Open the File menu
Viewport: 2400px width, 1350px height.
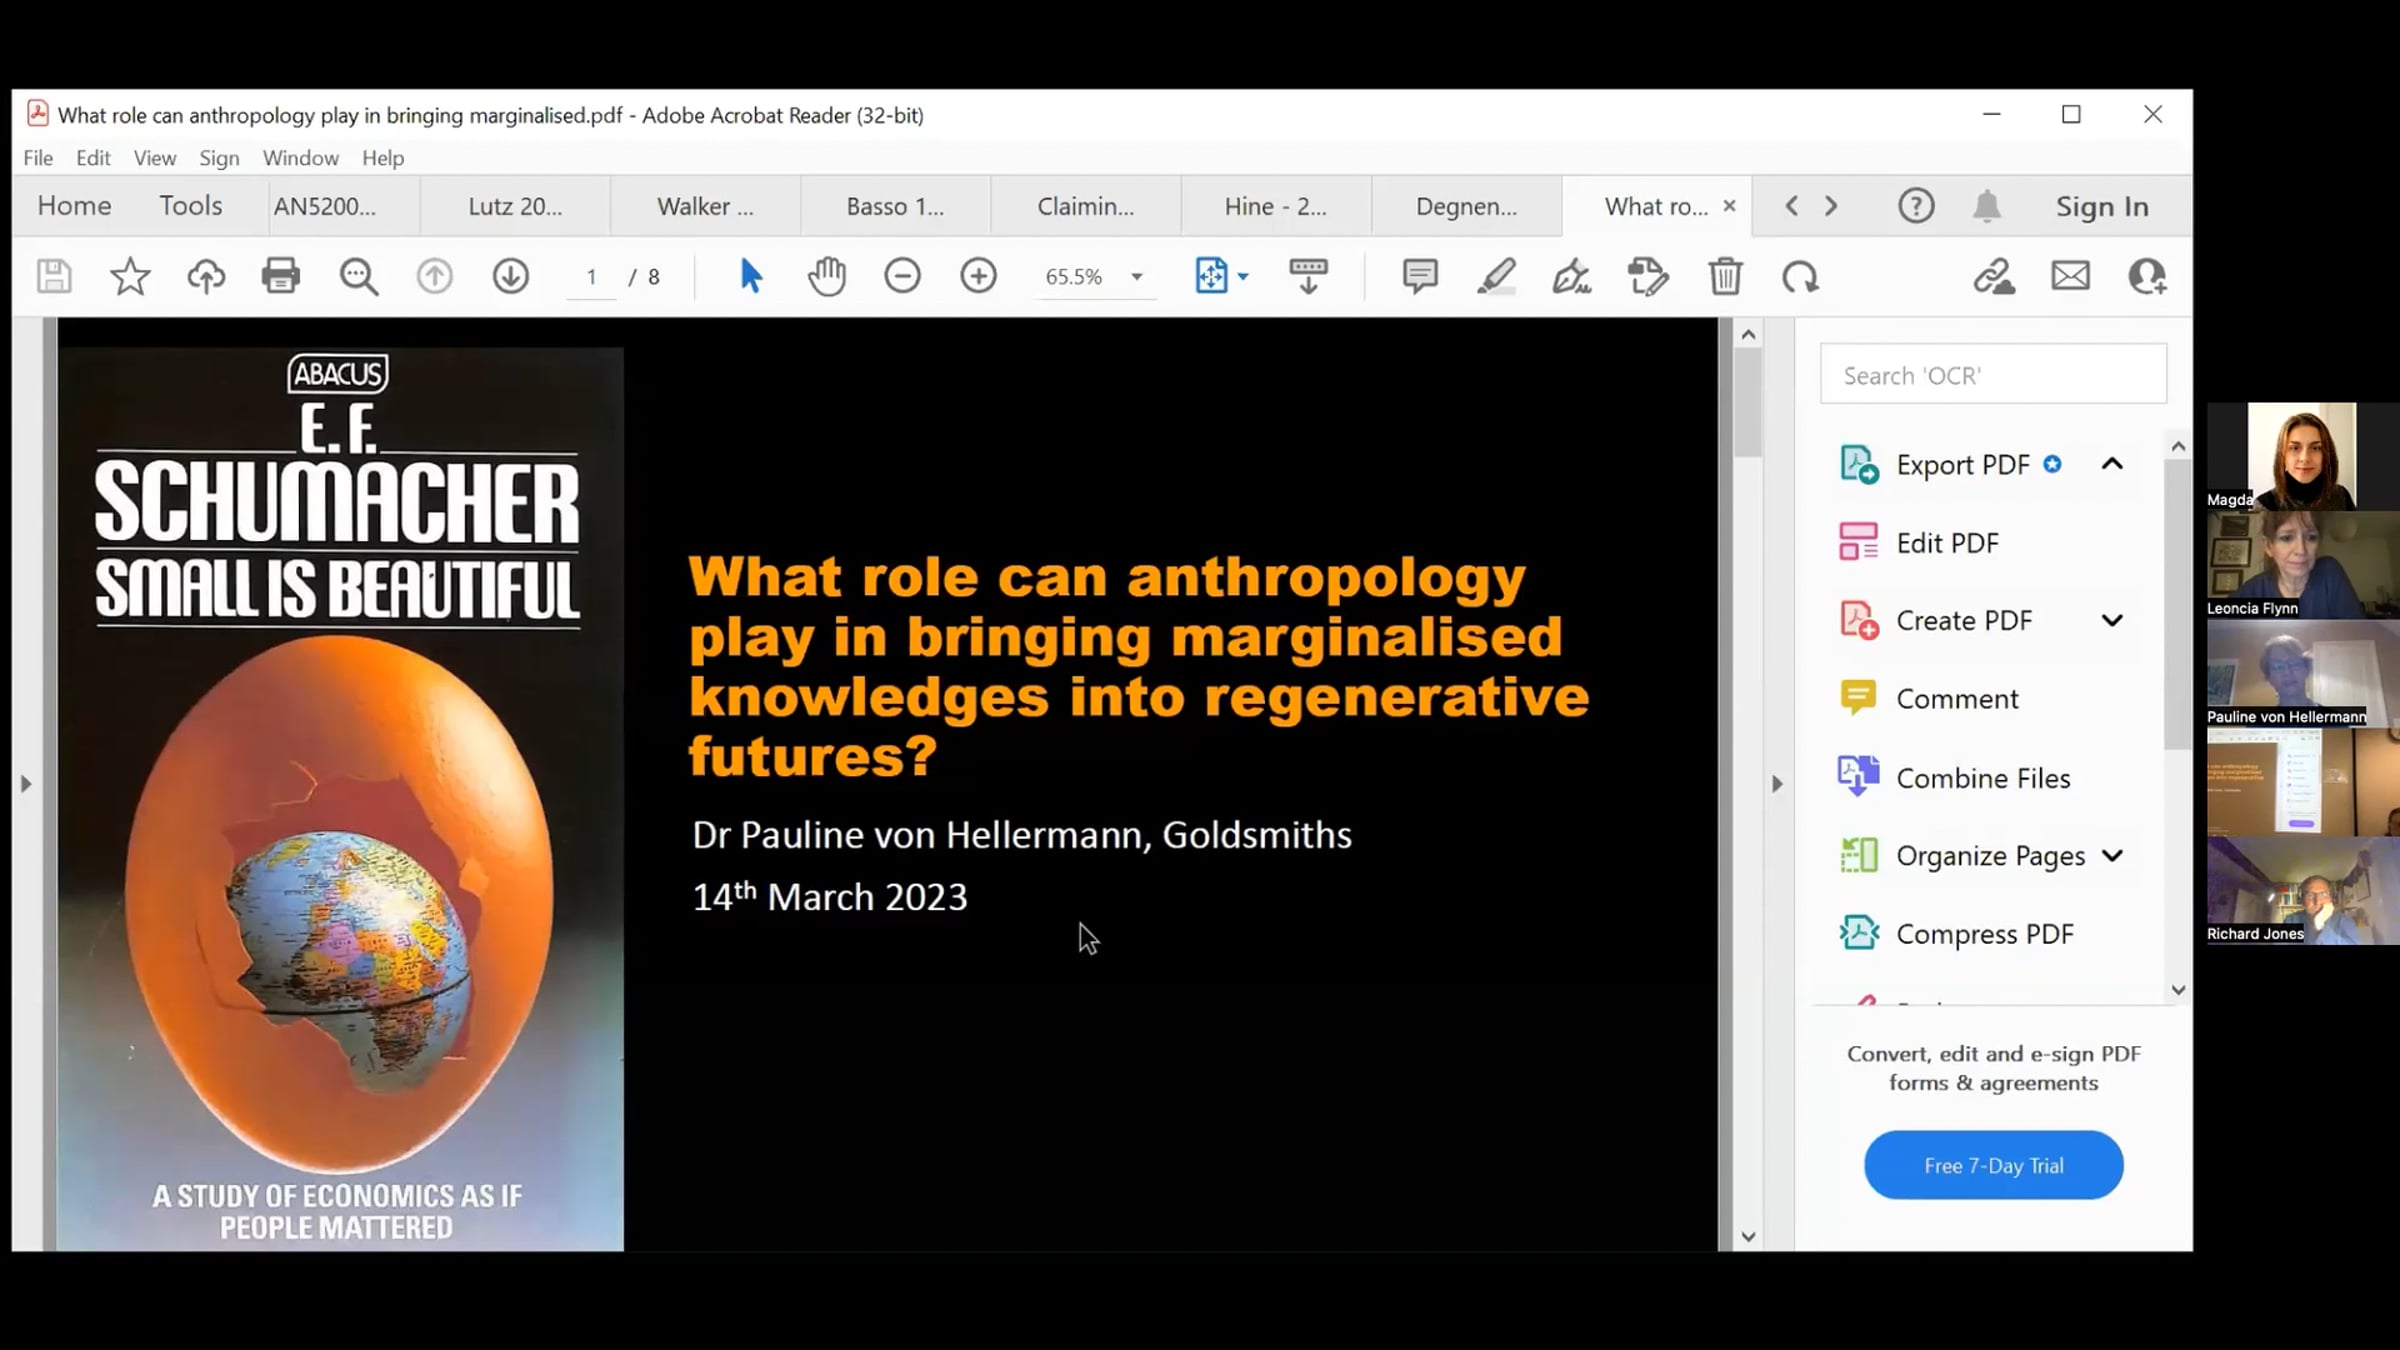click(x=38, y=158)
